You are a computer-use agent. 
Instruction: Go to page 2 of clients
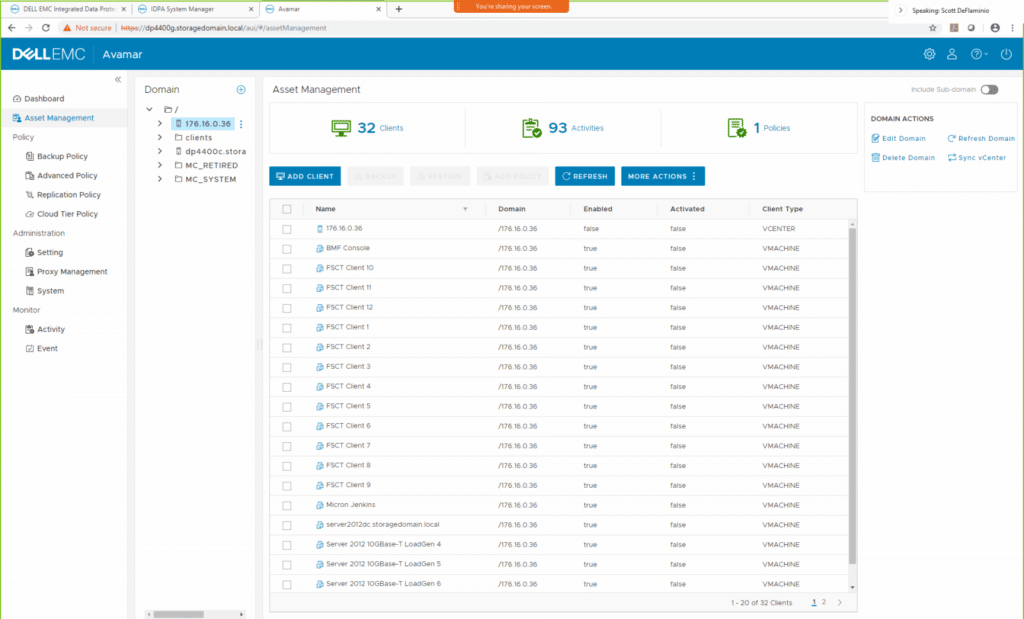pos(824,603)
